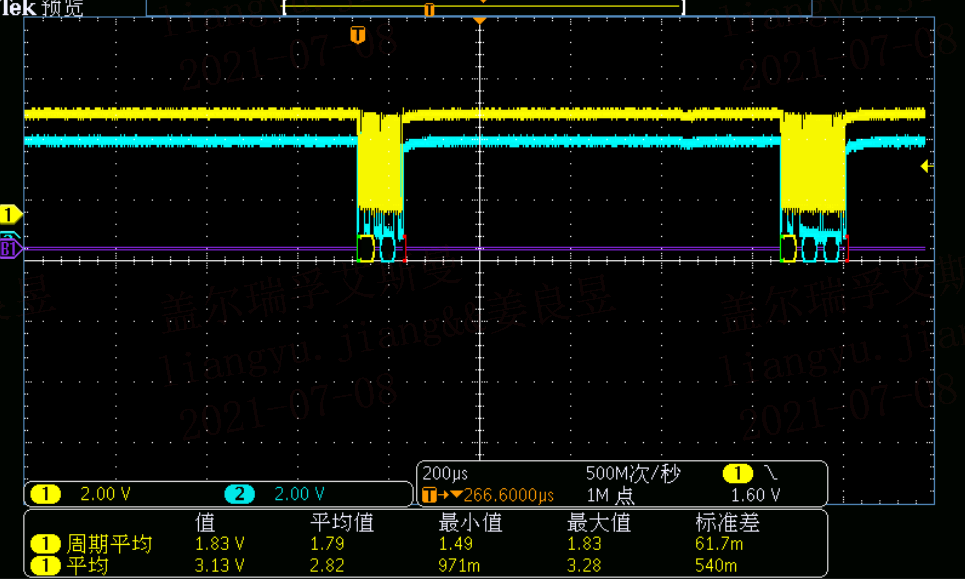
Task: Select the cyan channel 2 scale 2.00 V
Action: click(x=299, y=494)
